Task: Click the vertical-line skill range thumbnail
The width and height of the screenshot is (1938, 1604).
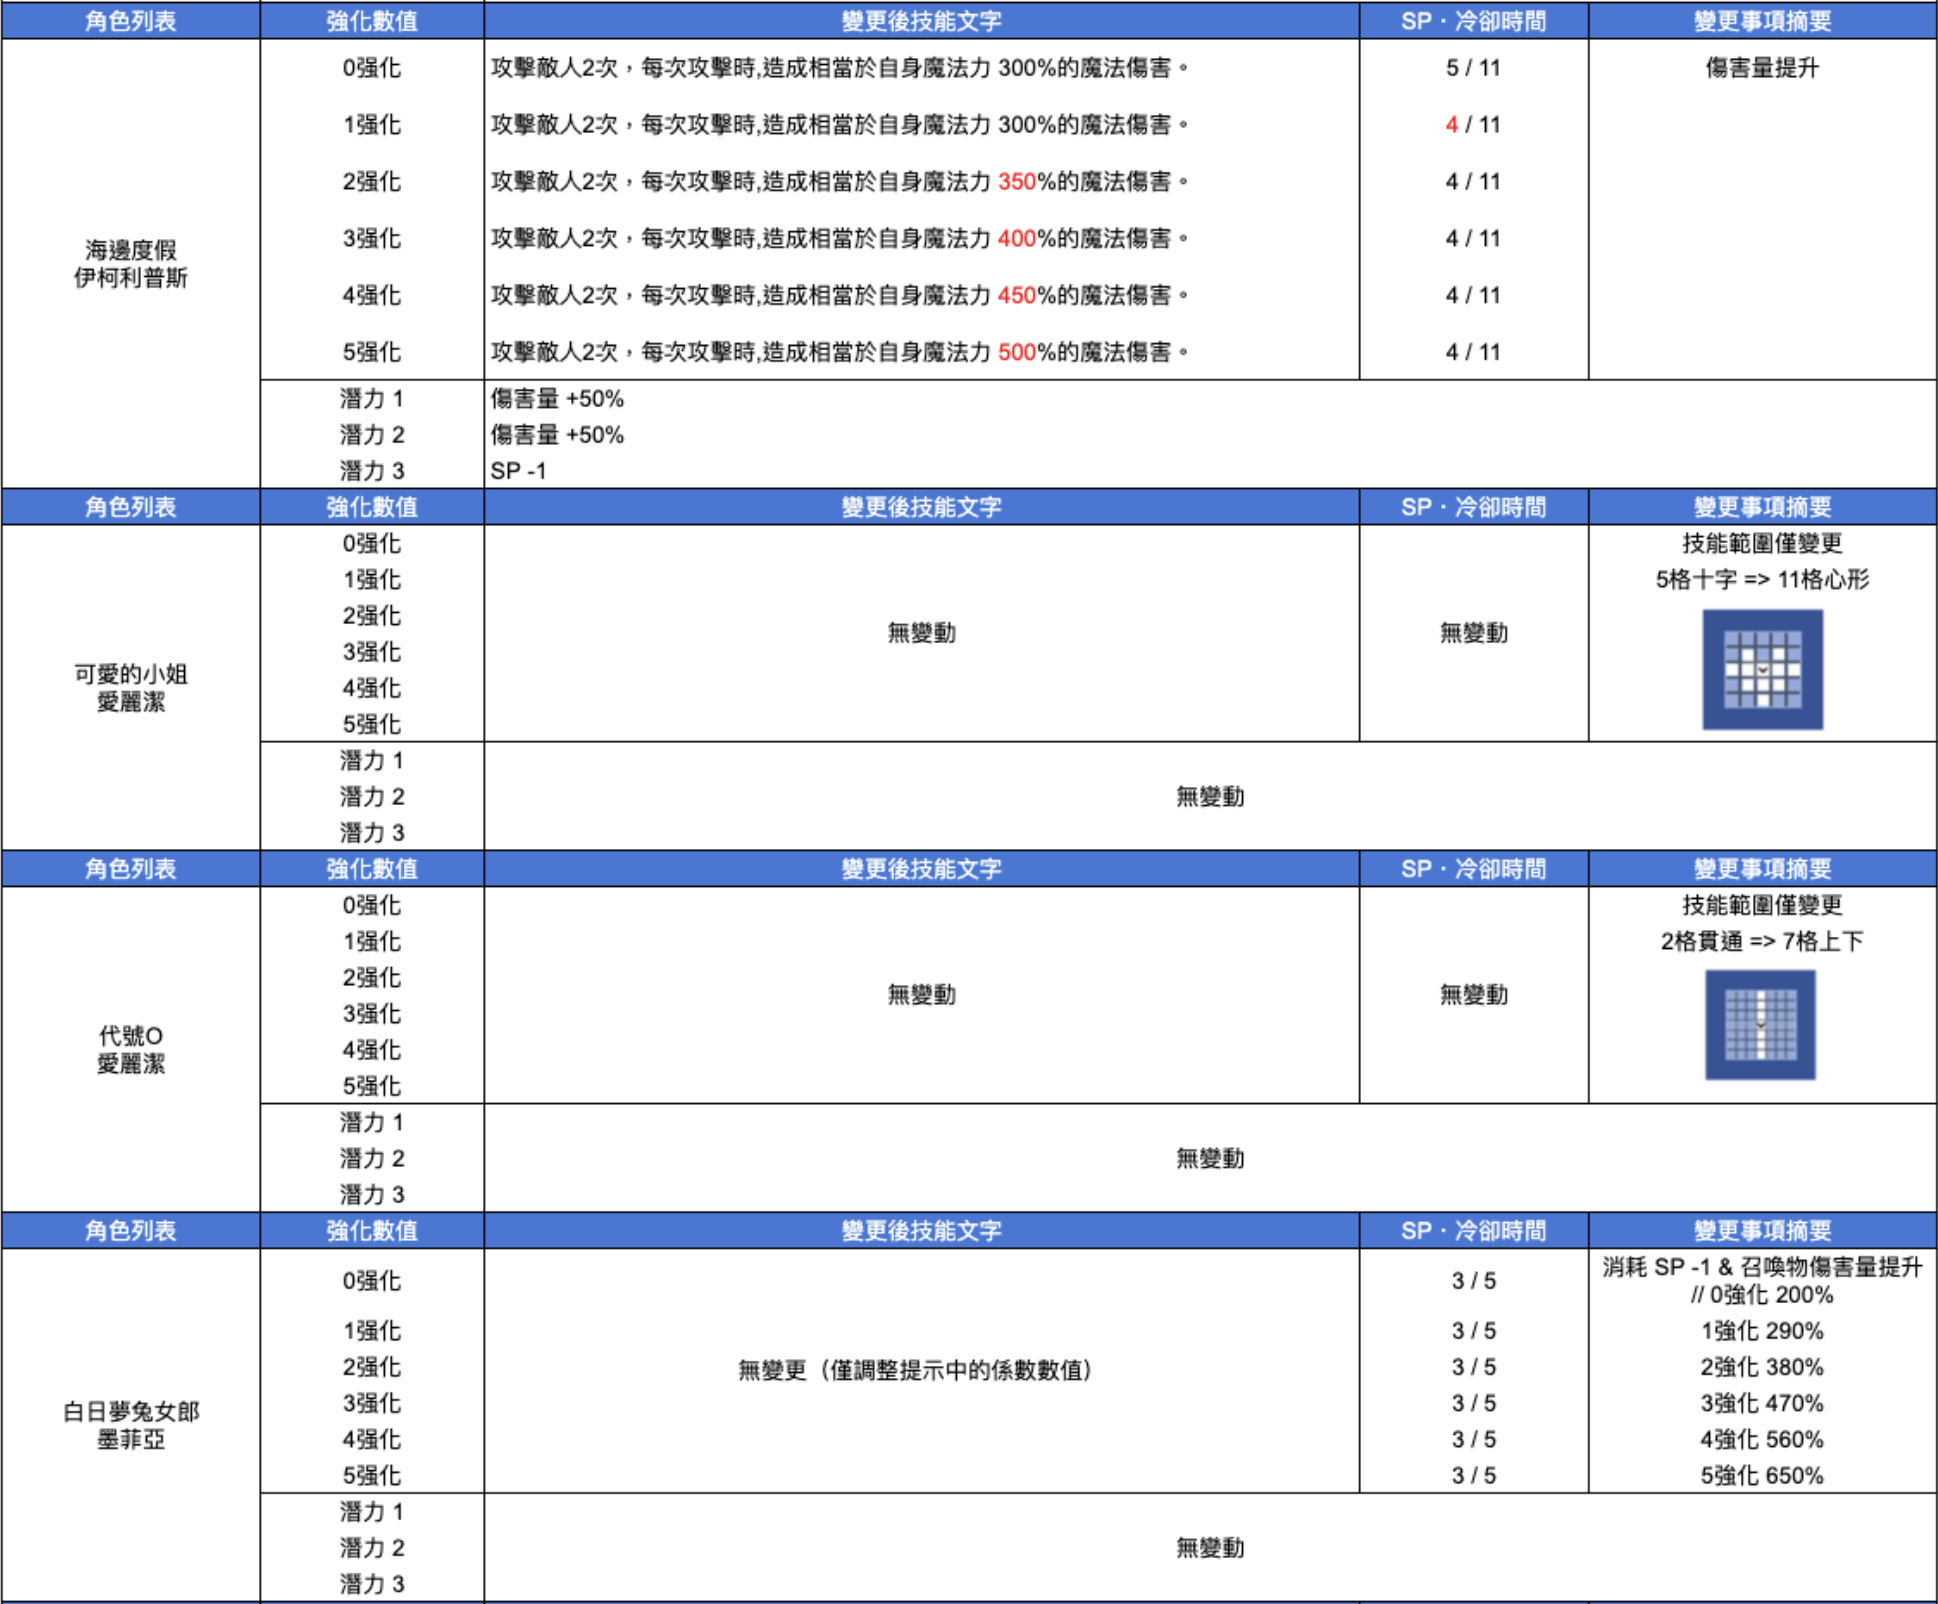Action: pyautogui.click(x=1760, y=1025)
